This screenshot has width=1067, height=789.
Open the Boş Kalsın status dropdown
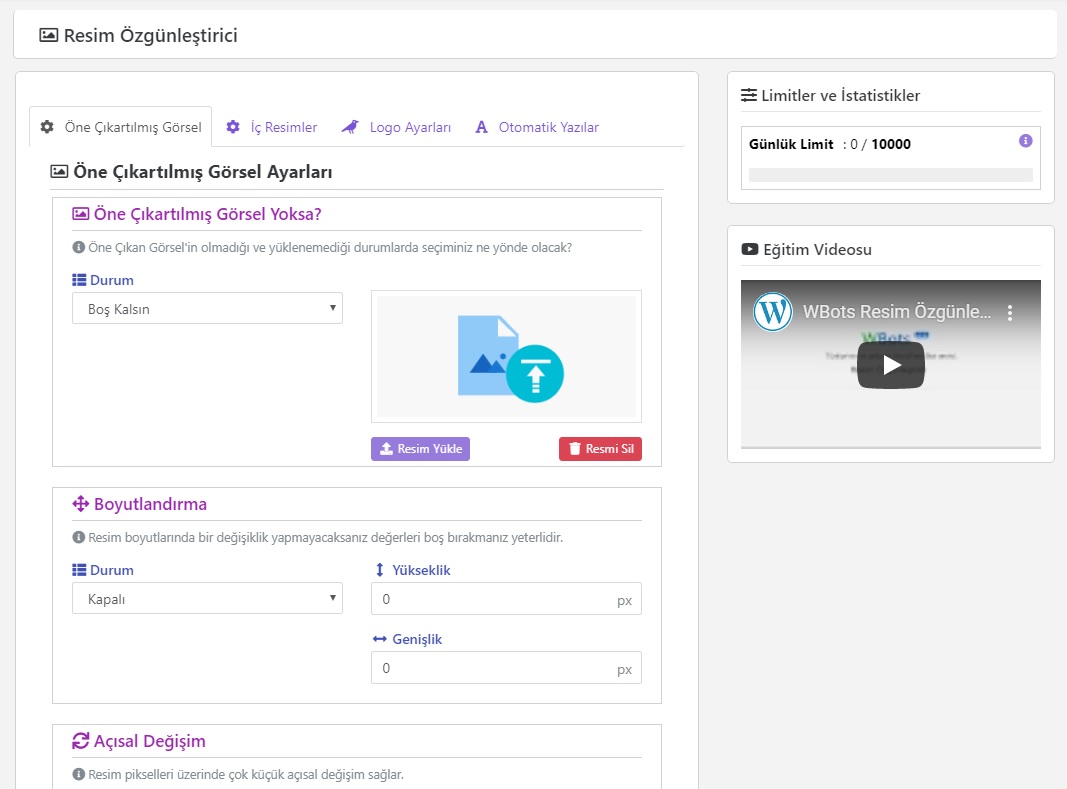[207, 309]
